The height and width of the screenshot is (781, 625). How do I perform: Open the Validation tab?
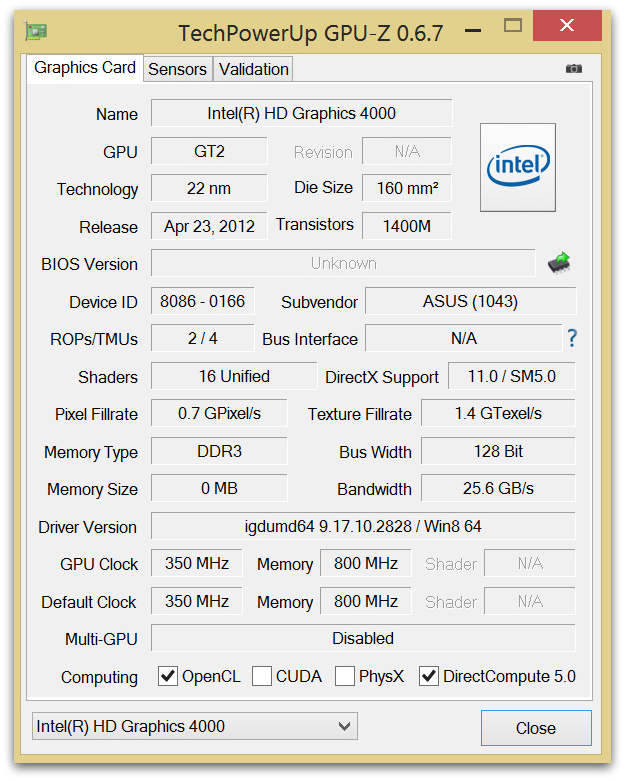point(254,69)
